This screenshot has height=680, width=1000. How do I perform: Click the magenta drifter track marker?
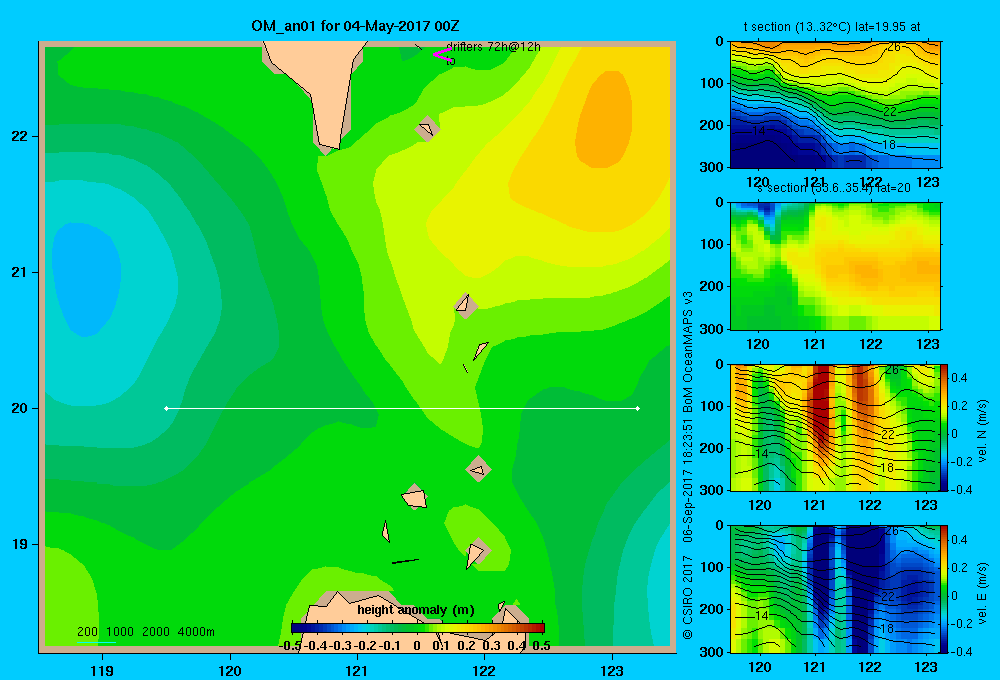pos(441,54)
